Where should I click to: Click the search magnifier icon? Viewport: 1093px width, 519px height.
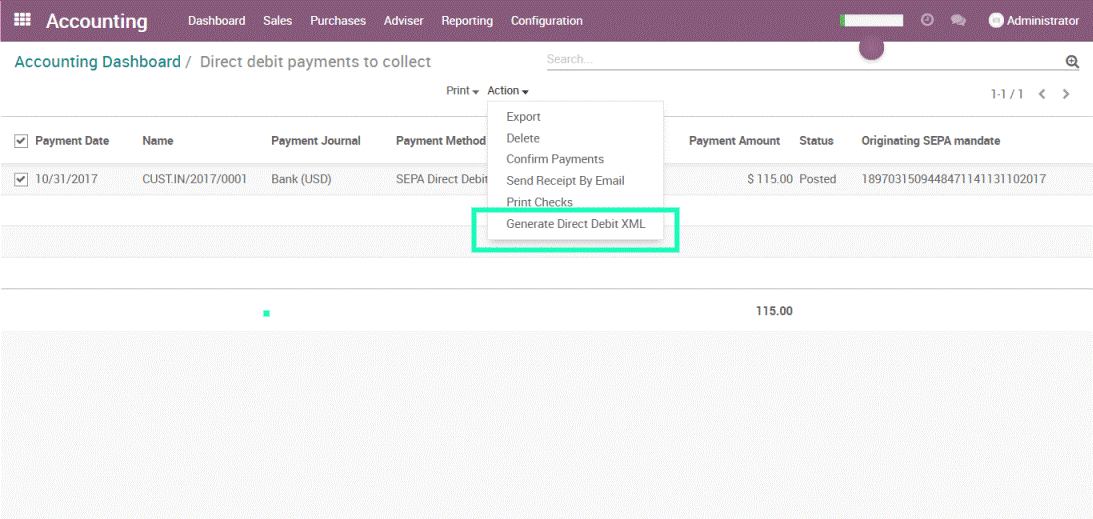tap(1072, 61)
